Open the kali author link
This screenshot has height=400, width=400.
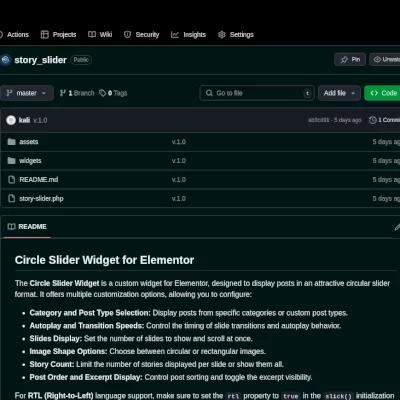pyautogui.click(x=24, y=120)
